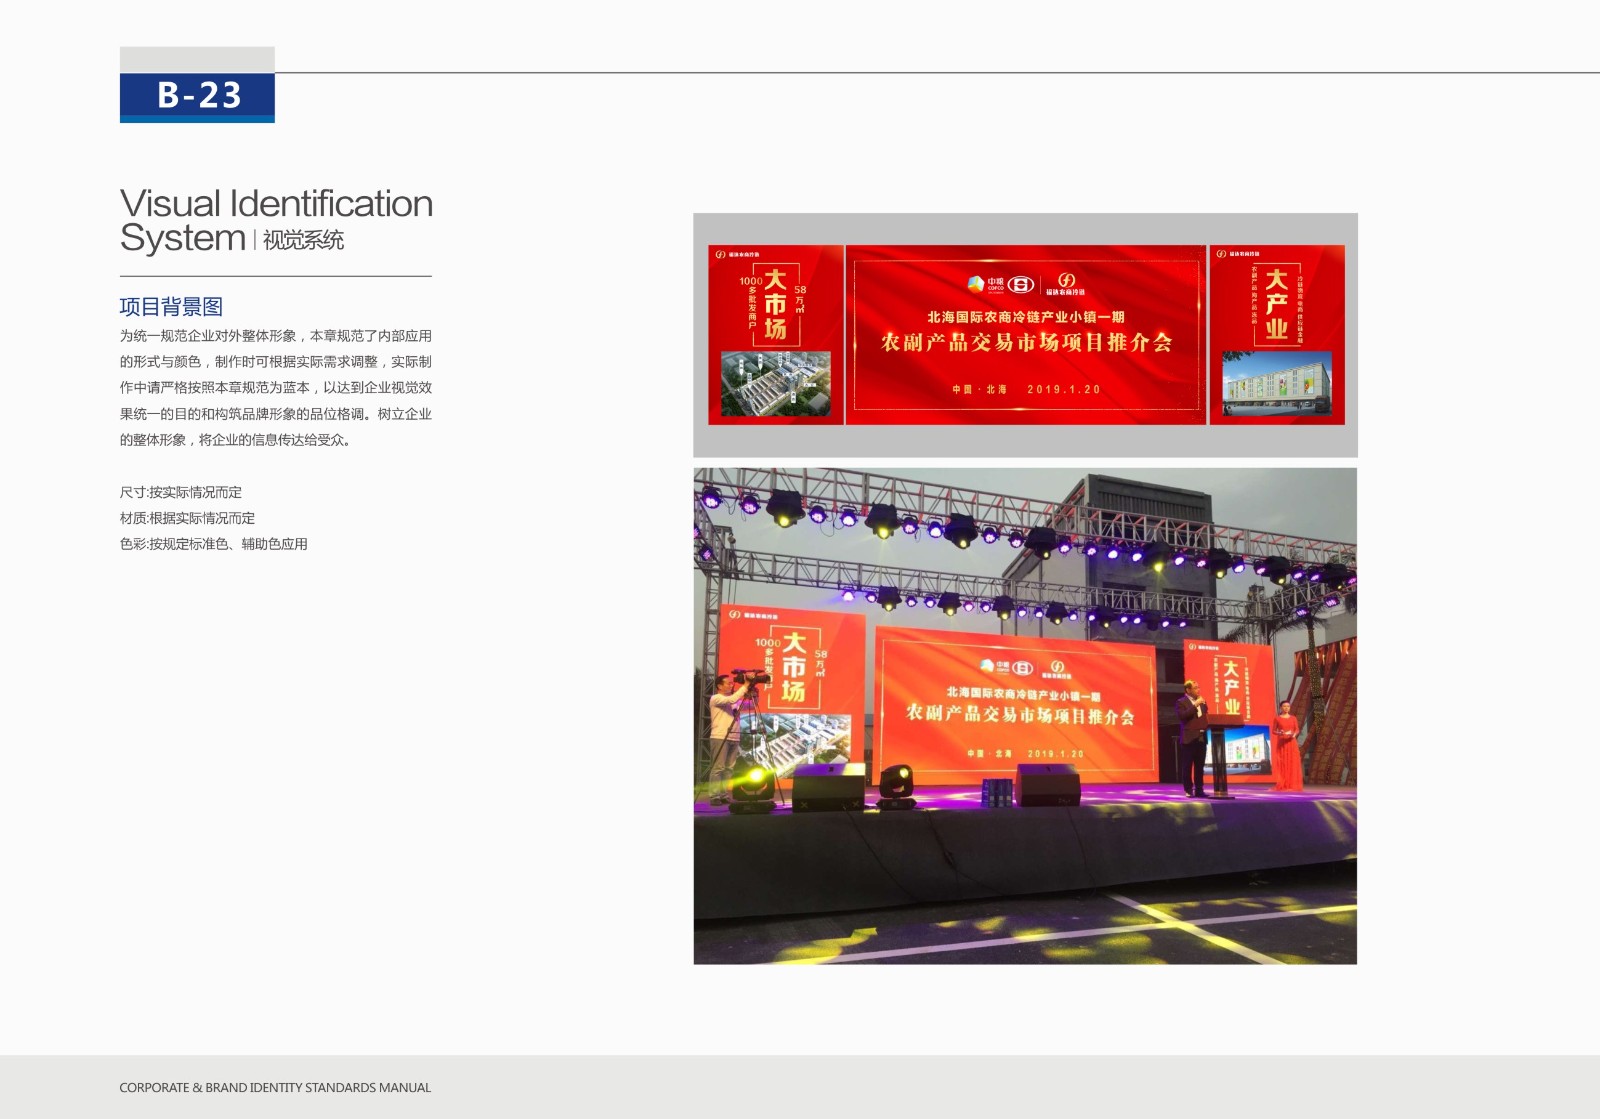Click the circular white logo beside COFCO
1600x1119 pixels.
pyautogui.click(x=1021, y=284)
